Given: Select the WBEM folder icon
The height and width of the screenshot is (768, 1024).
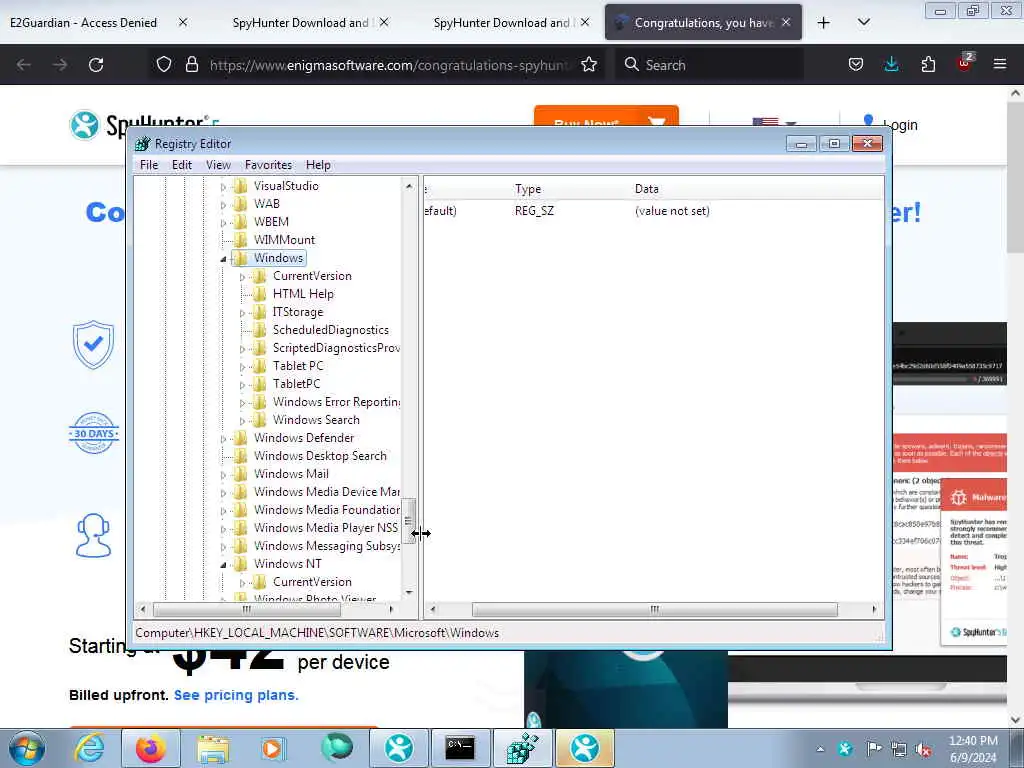Looking at the screenshot, I should point(241,222).
